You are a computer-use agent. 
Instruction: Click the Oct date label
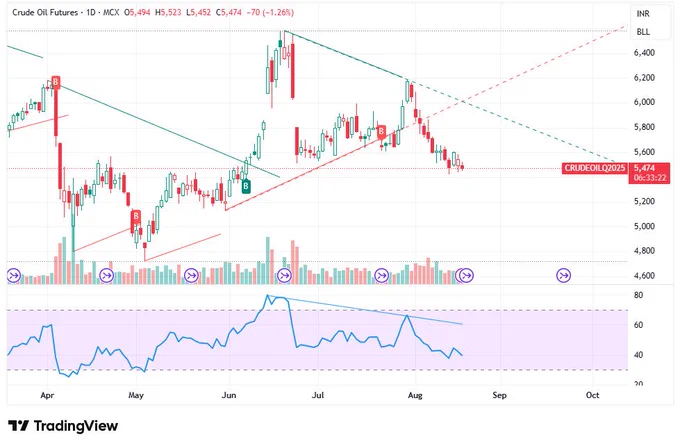coord(592,395)
